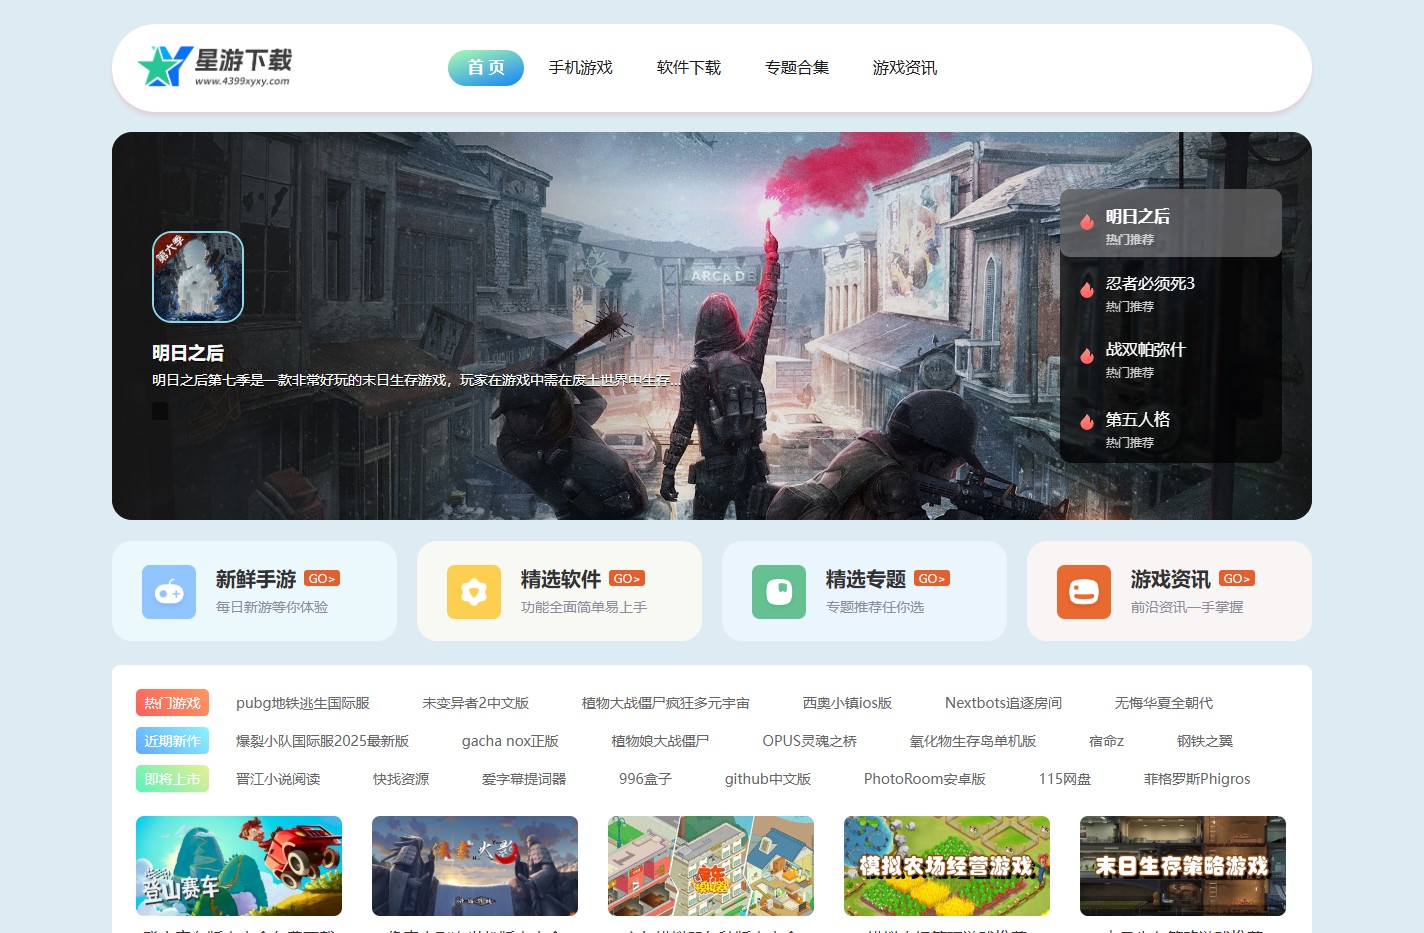Open OPUS灵魂之桥 link
This screenshot has height=933, width=1424.
tap(810, 741)
